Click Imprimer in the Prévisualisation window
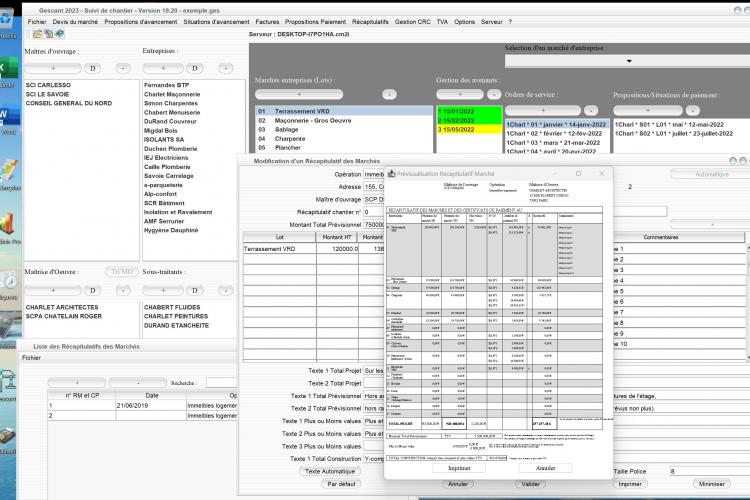 click(459, 468)
